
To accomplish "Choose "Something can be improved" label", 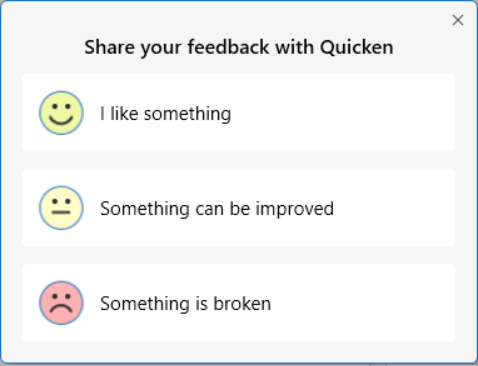I will [217, 209].
